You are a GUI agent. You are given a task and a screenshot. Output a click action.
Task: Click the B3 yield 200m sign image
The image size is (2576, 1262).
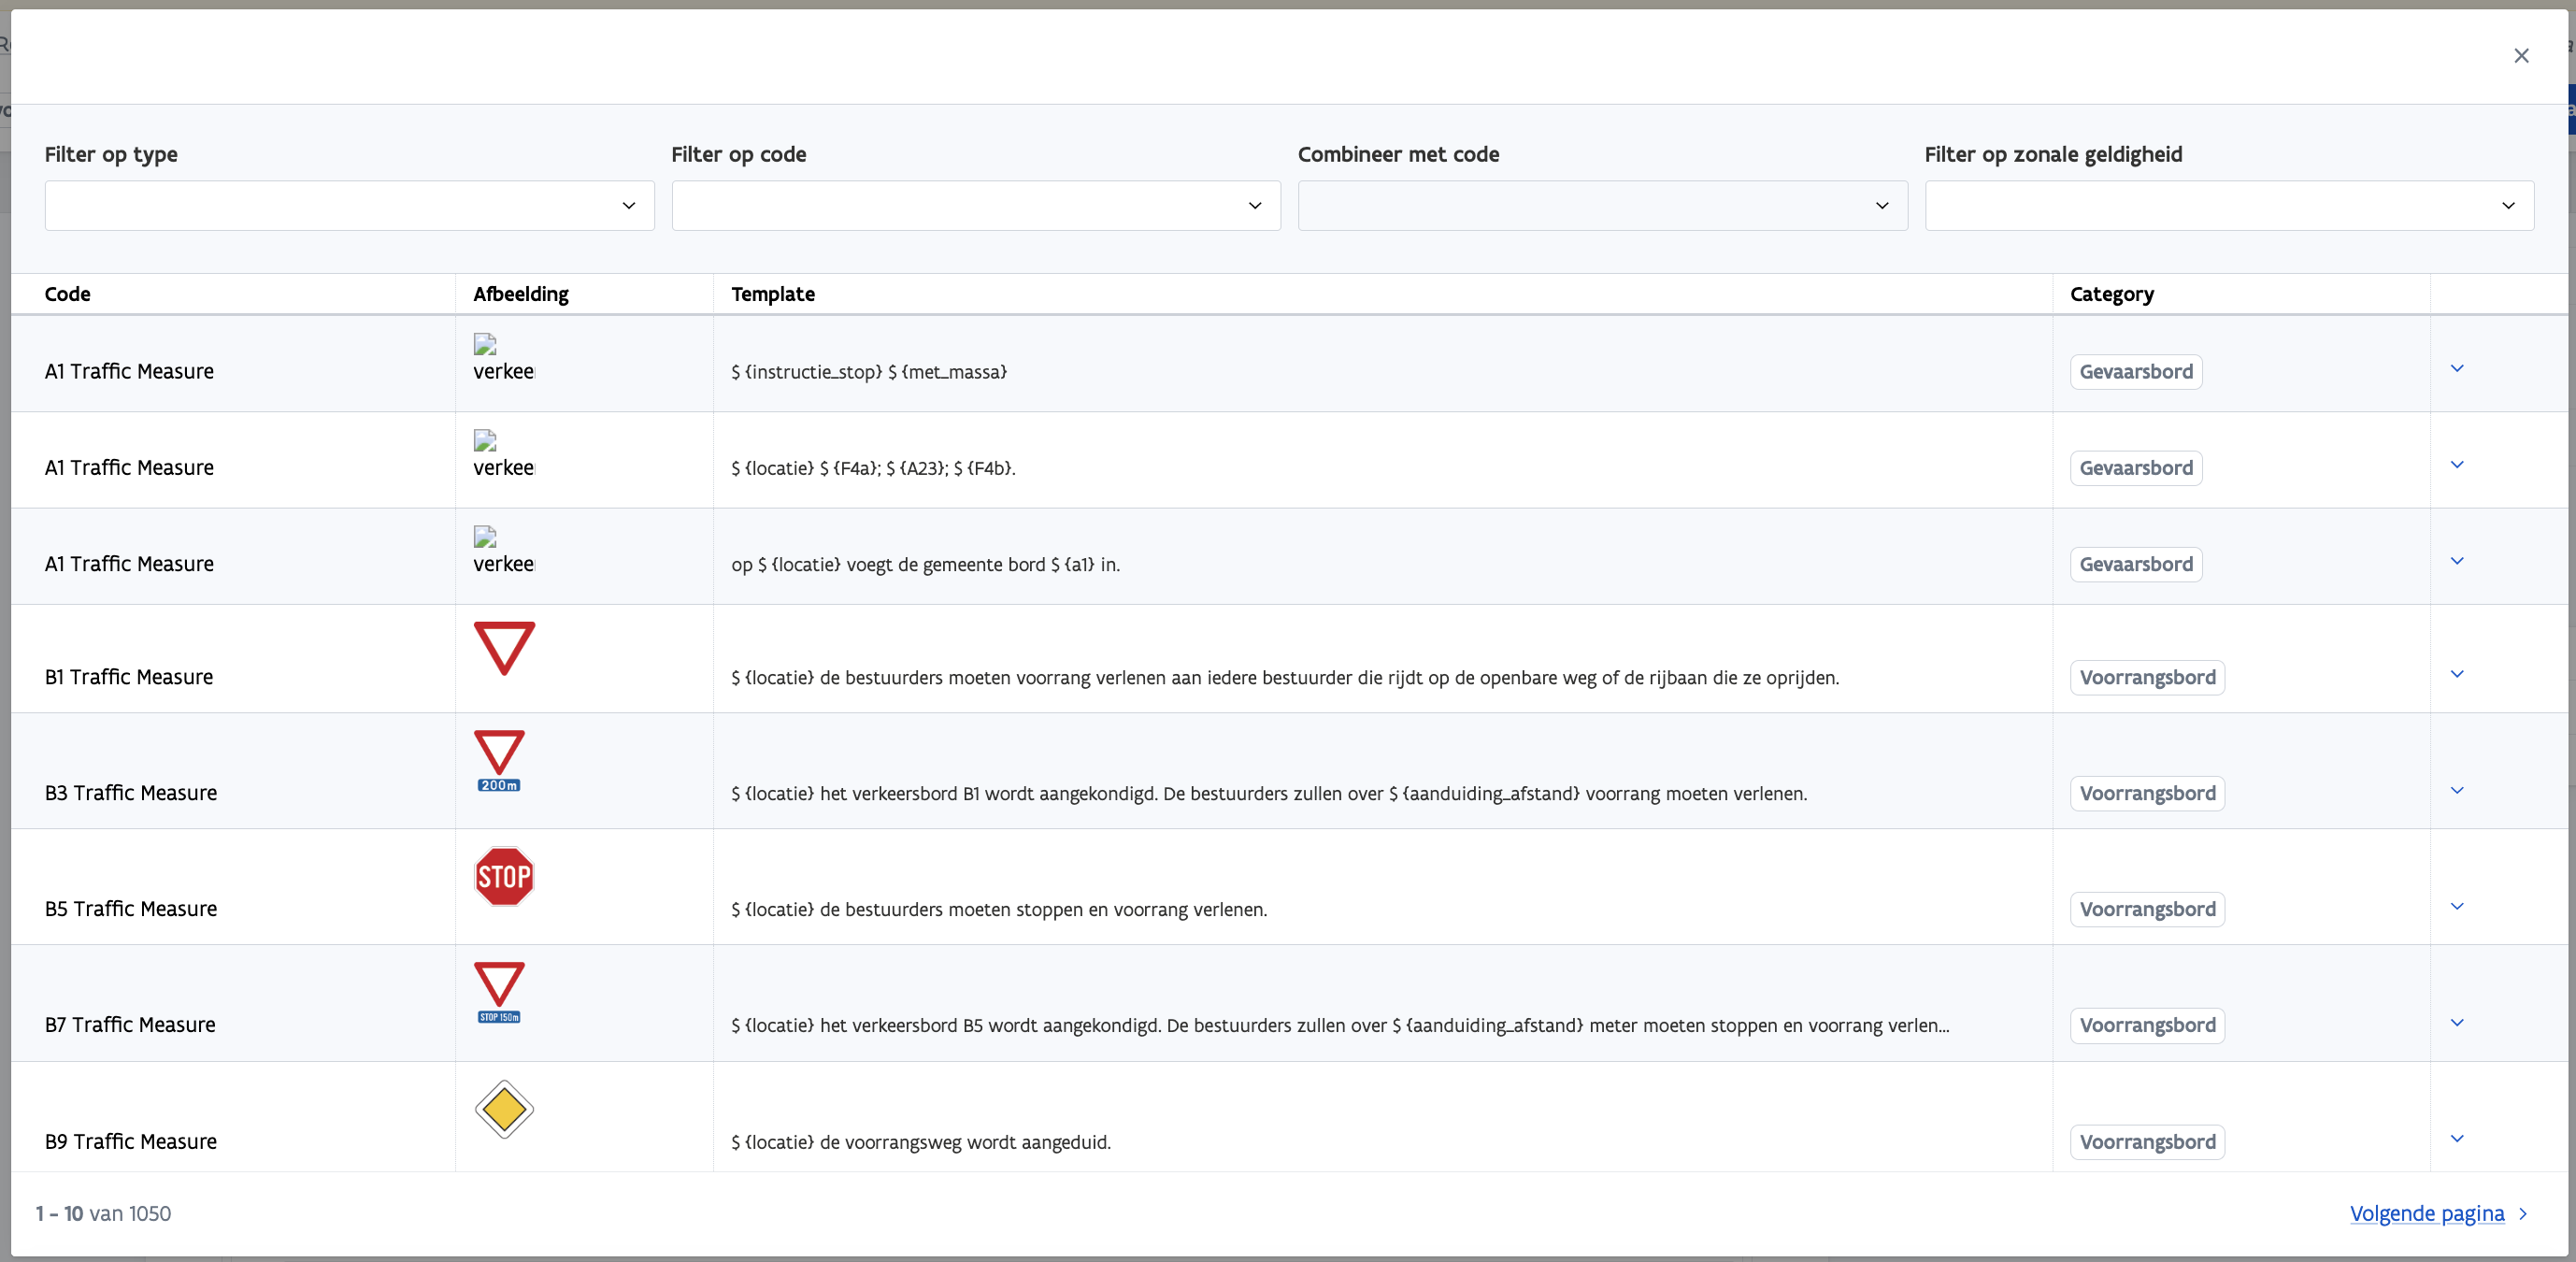(499, 760)
